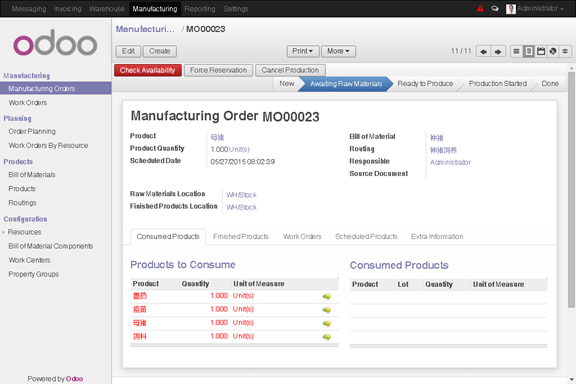Open the Administrator responsible link
This screenshot has width=576, height=384.
pos(450,162)
